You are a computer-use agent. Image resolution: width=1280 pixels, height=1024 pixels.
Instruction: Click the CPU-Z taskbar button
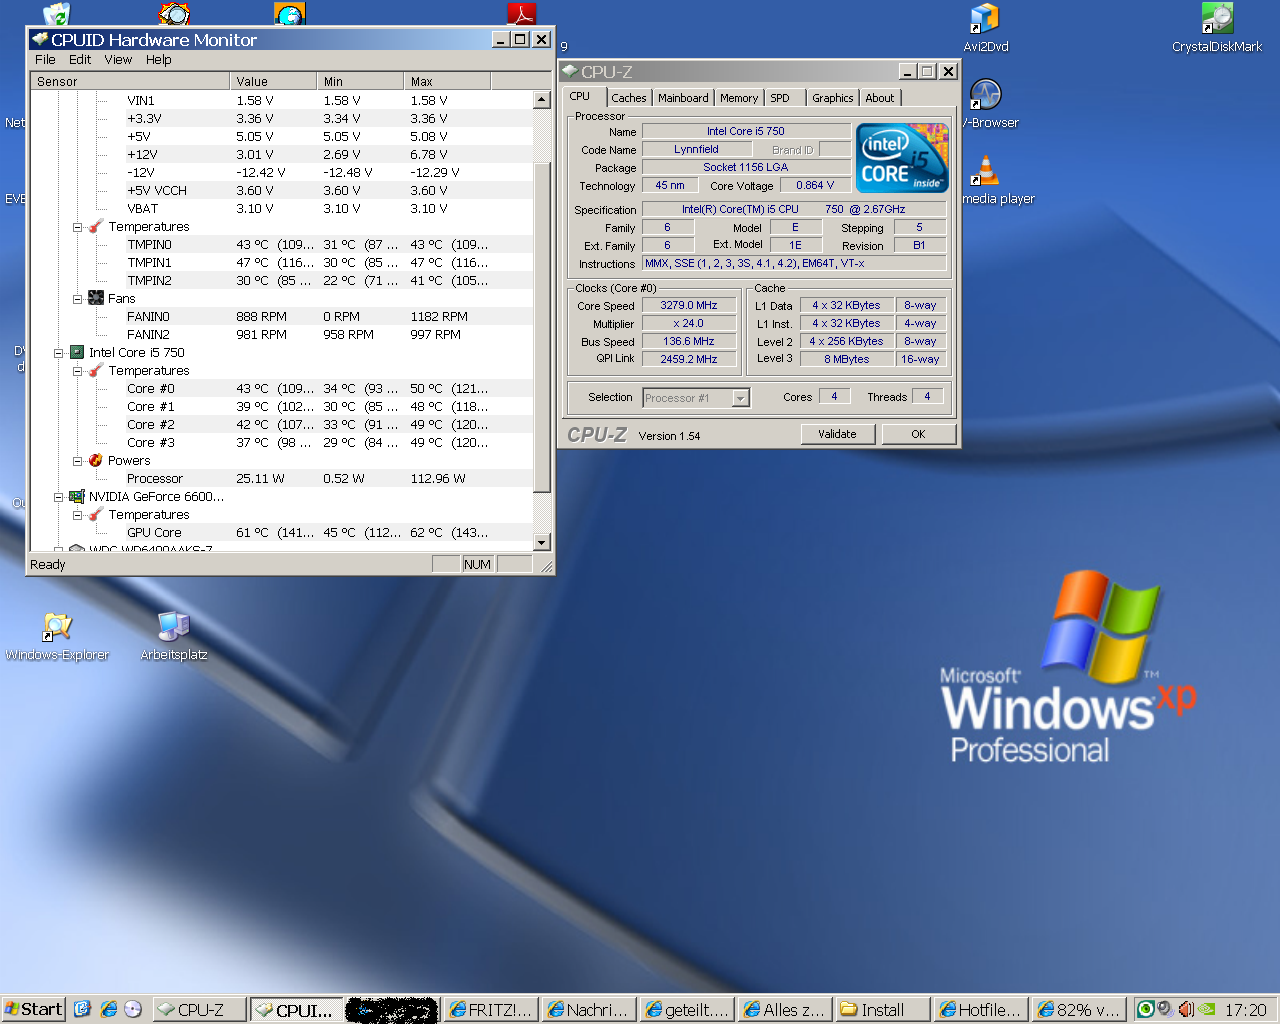[x=200, y=1010]
